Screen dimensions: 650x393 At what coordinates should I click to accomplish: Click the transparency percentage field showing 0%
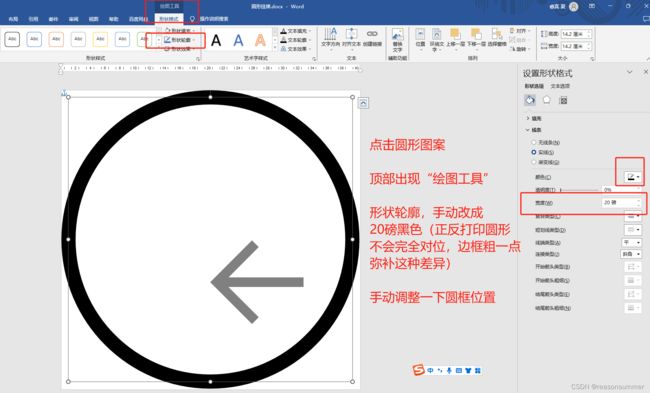click(x=620, y=189)
